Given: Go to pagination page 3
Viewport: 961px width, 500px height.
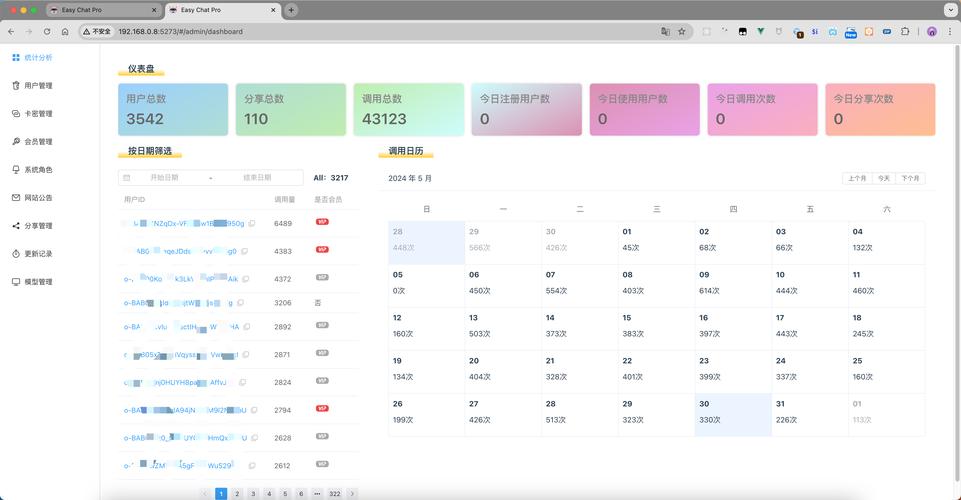Looking at the screenshot, I should 253,494.
